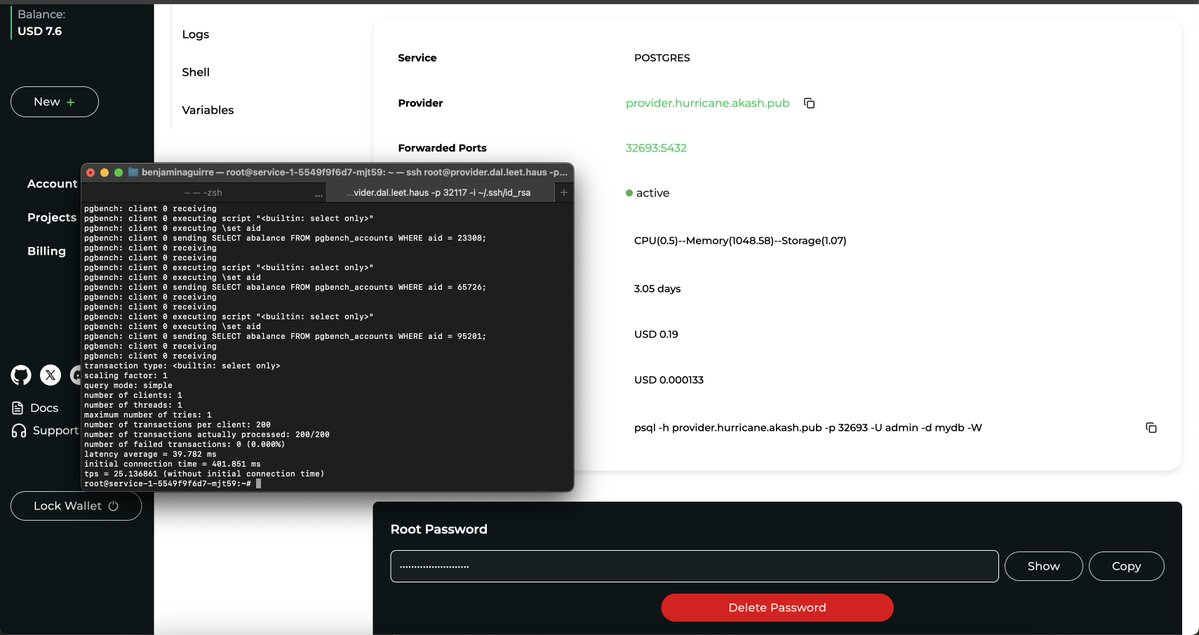The width and height of the screenshot is (1199, 635).
Task: Open the Docs link in sidebar
Action: [x=35, y=408]
